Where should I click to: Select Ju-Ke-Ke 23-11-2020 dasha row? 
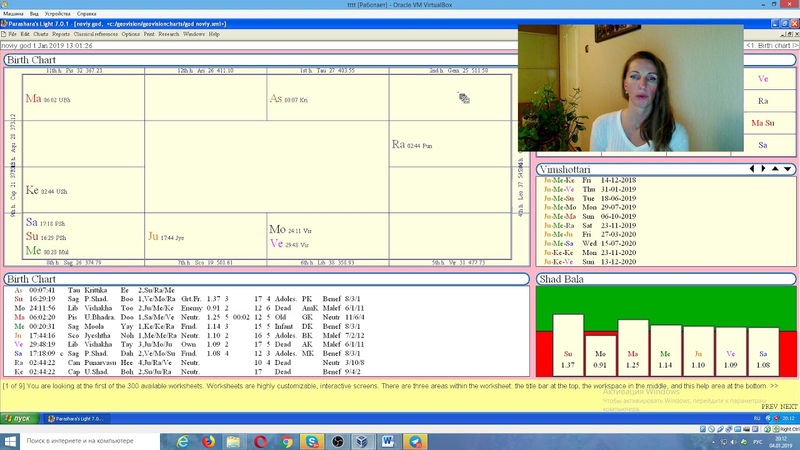590,253
